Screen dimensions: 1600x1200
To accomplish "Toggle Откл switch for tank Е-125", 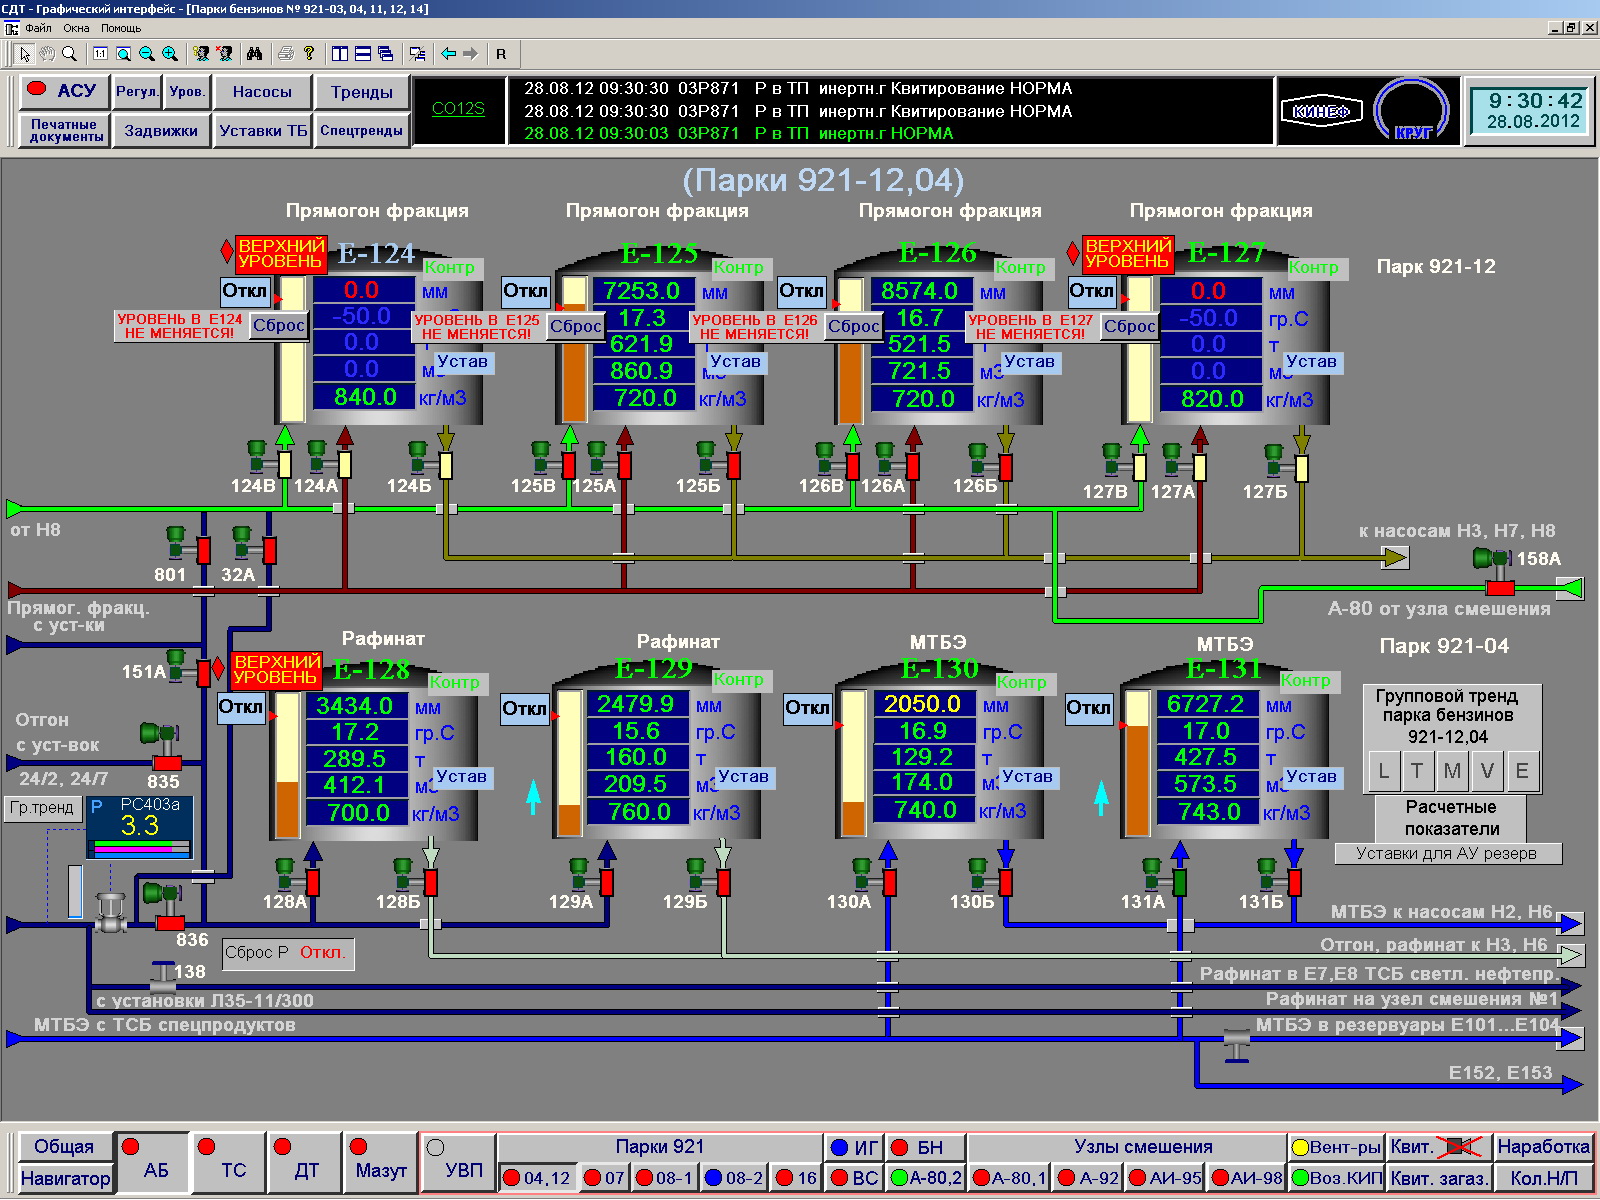I will pyautogui.click(x=526, y=291).
